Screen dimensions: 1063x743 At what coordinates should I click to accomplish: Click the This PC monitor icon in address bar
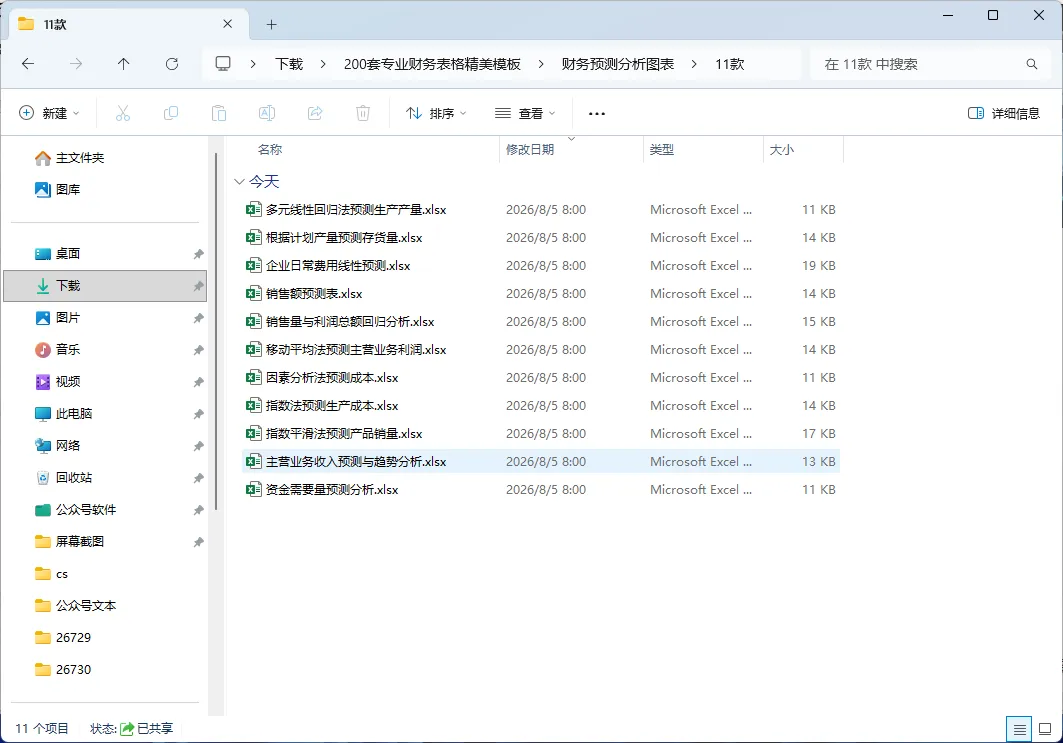click(x=223, y=64)
